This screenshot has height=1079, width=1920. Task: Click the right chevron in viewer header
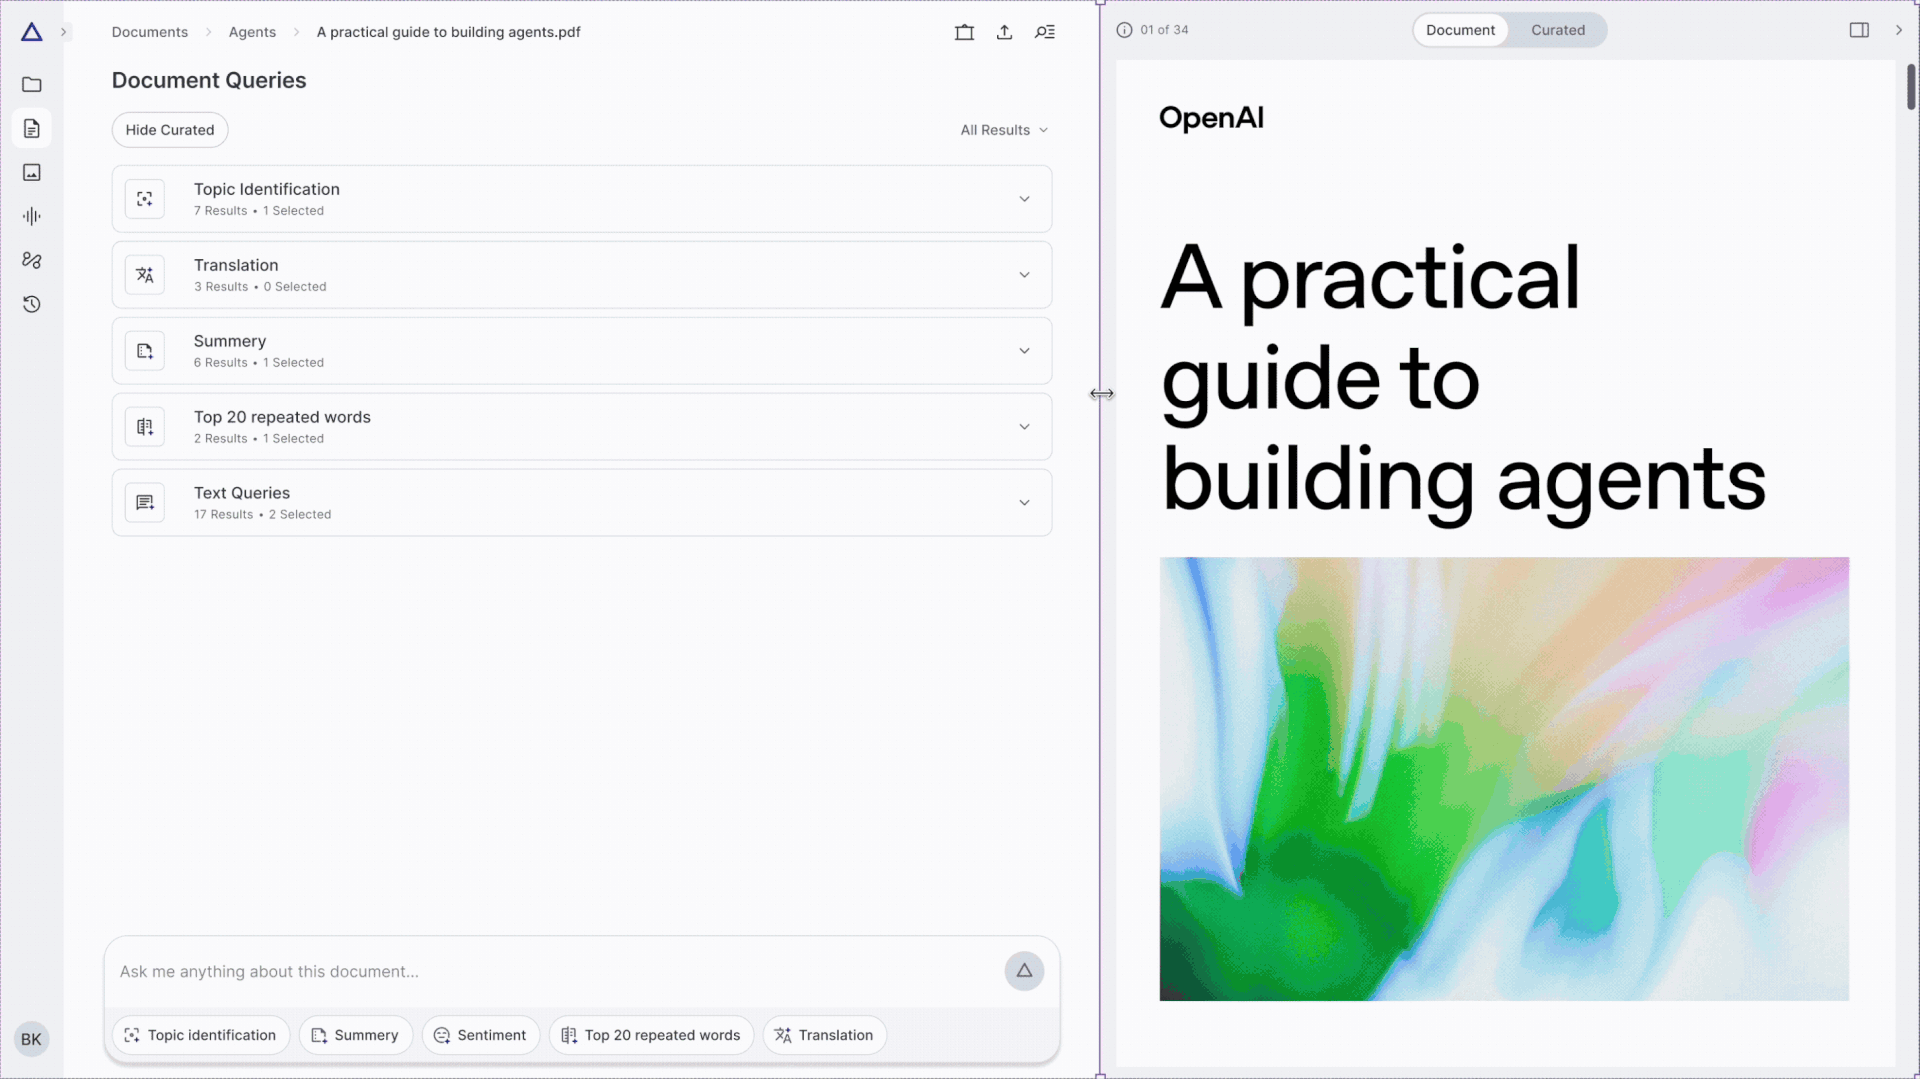point(1899,30)
